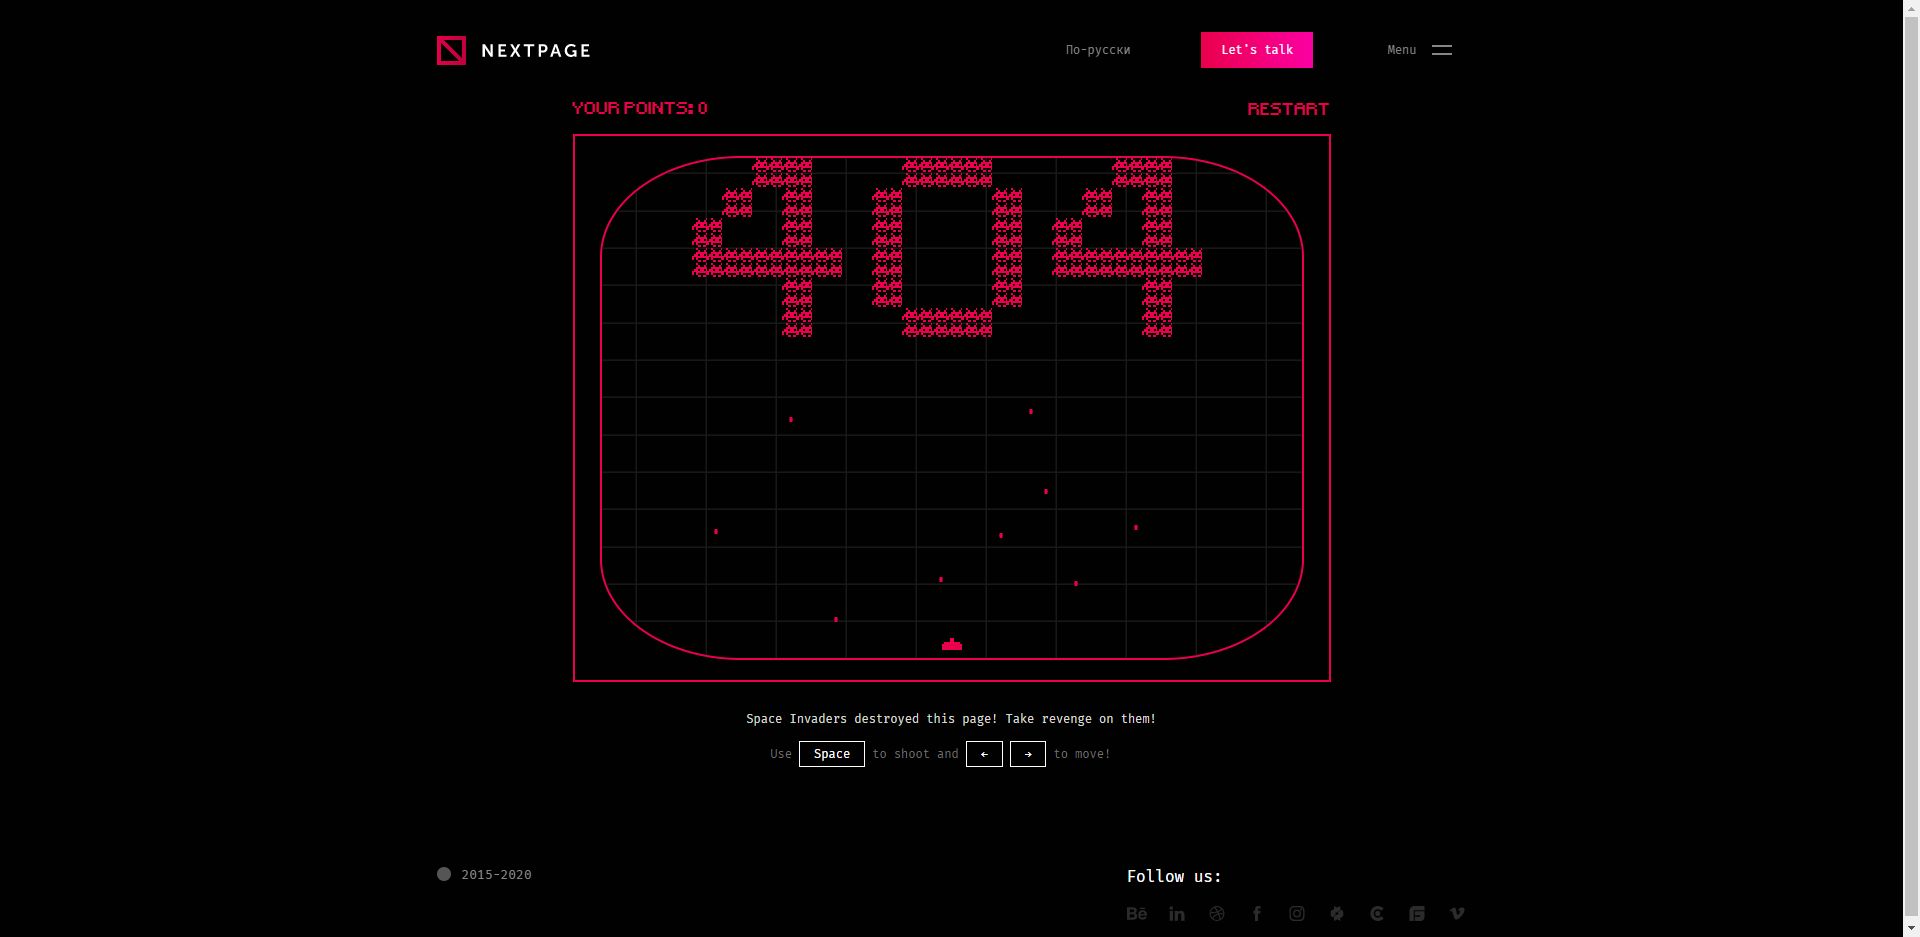Click the gray dot beside 2015-2020
Viewport: 1920px width, 937px height.
click(x=444, y=874)
